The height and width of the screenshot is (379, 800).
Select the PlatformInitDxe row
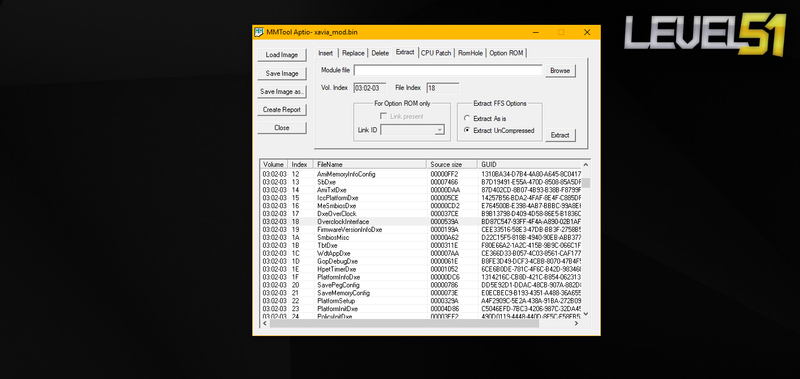420,309
